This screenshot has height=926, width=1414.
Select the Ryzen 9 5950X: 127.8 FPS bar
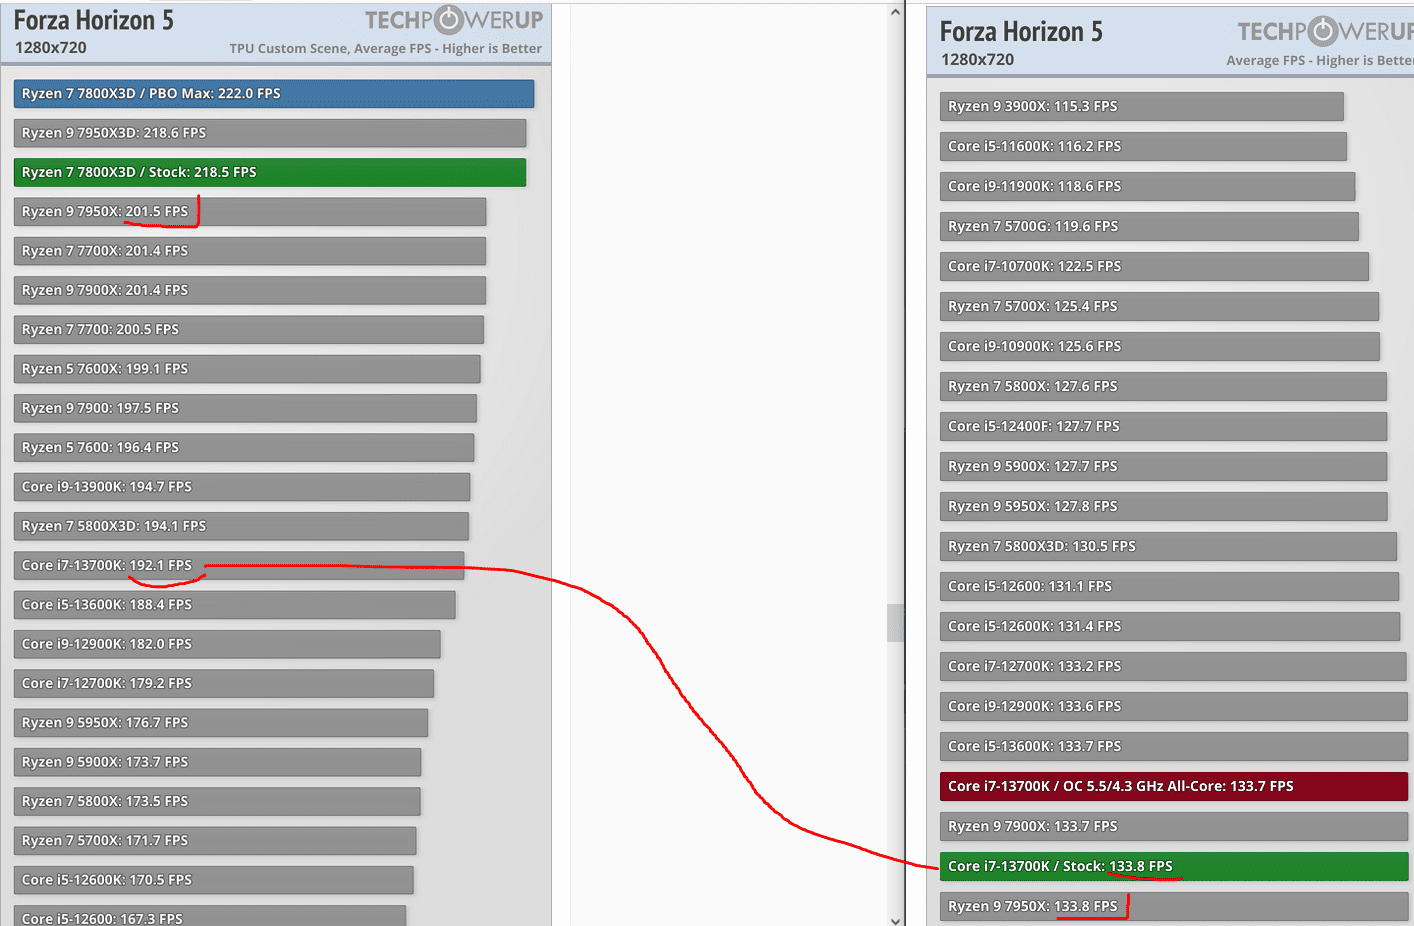(1164, 507)
